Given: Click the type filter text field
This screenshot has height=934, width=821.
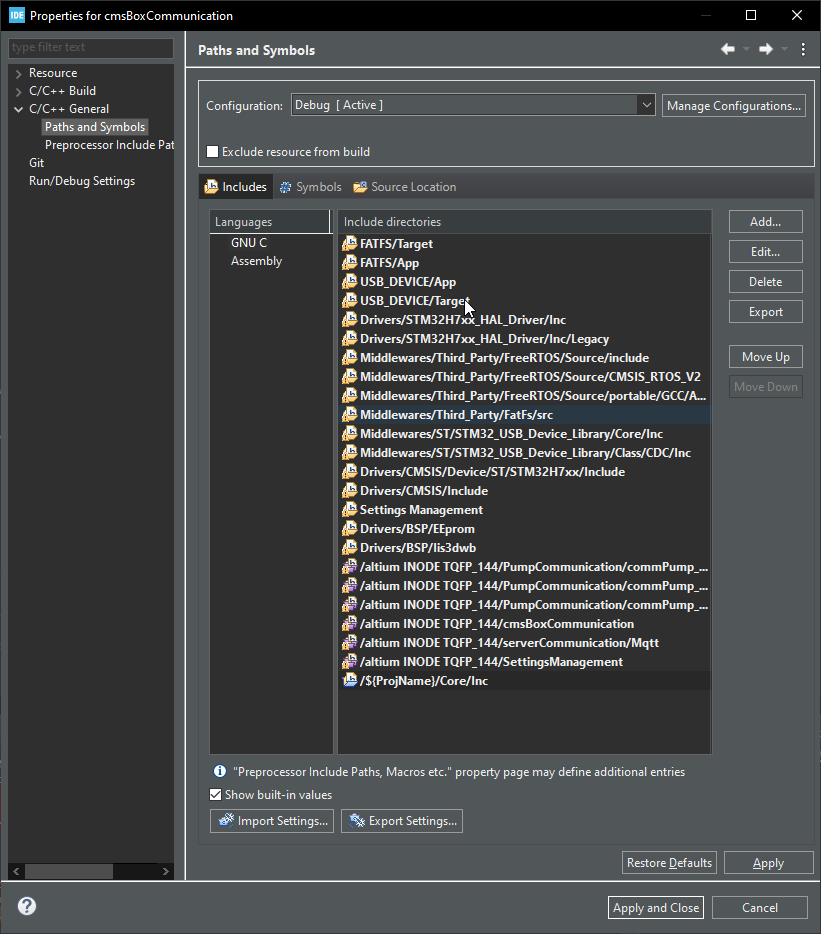Looking at the screenshot, I should [91, 47].
